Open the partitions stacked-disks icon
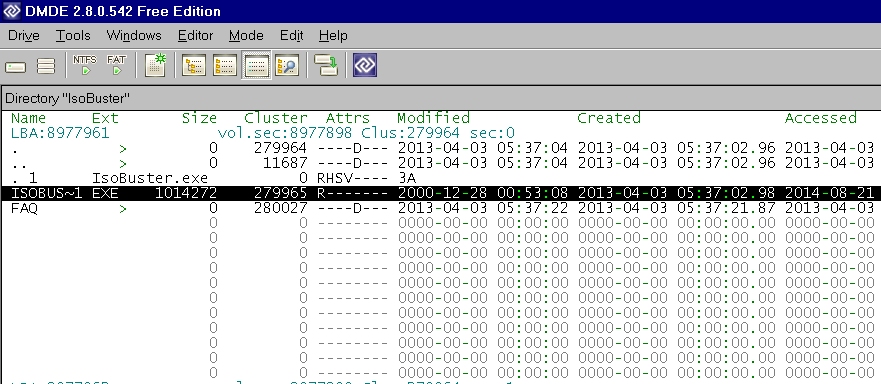The width and height of the screenshot is (881, 384). point(46,66)
